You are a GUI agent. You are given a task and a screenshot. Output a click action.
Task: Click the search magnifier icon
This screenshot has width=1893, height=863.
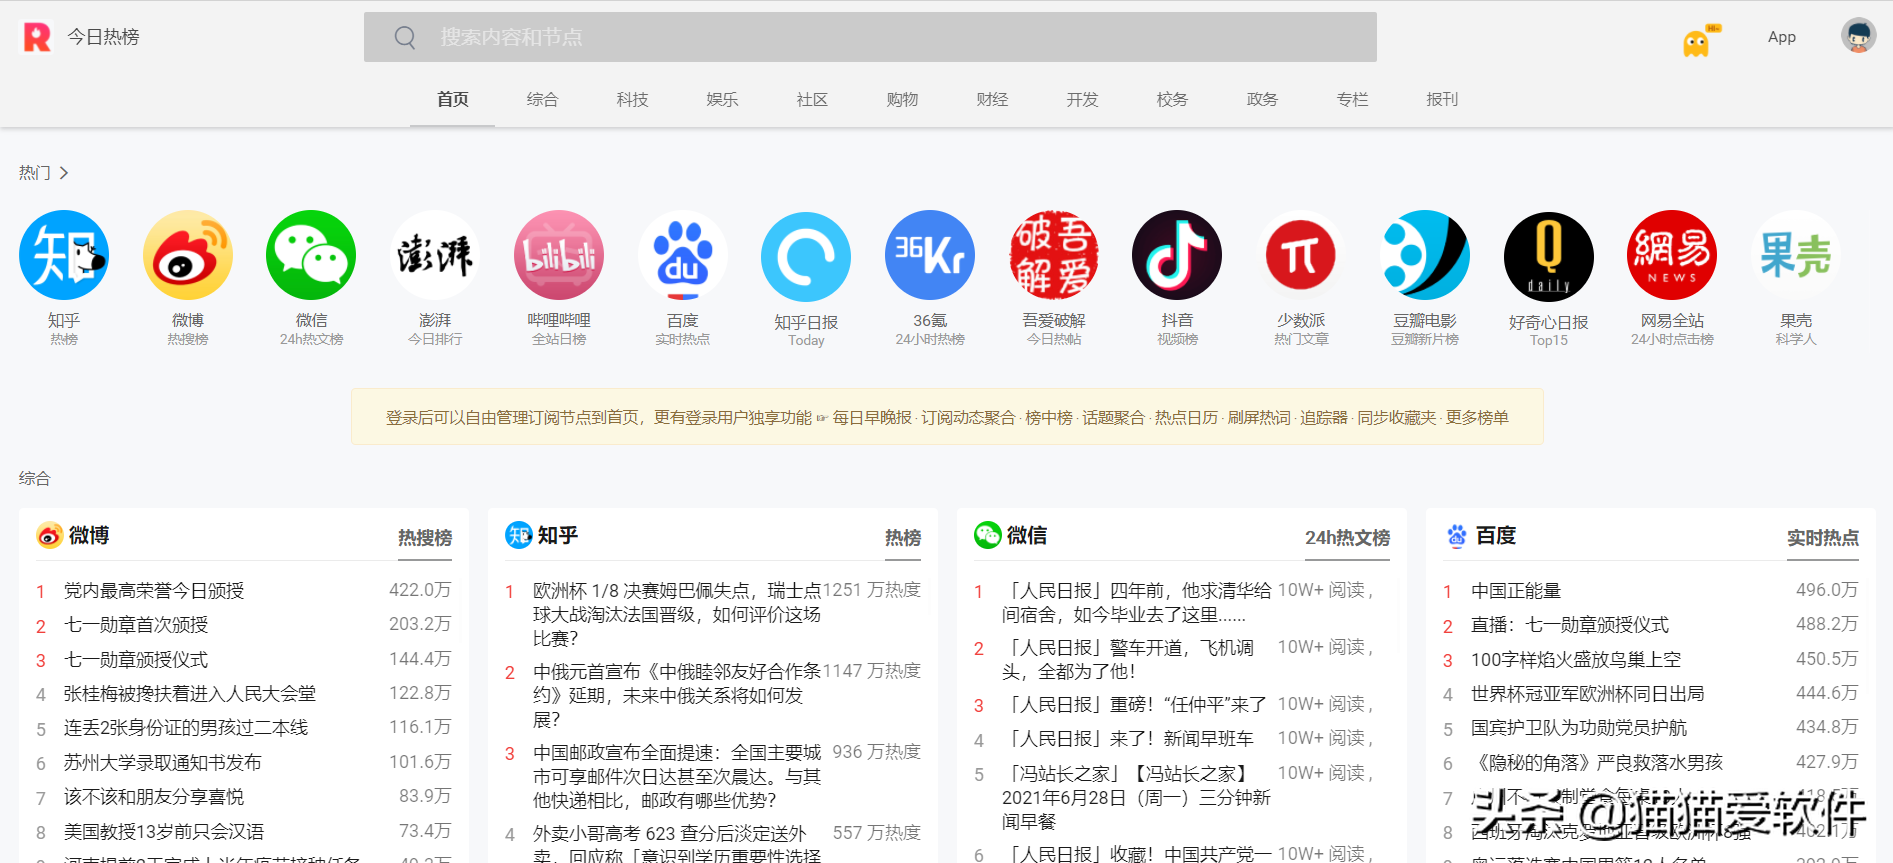[x=405, y=37]
